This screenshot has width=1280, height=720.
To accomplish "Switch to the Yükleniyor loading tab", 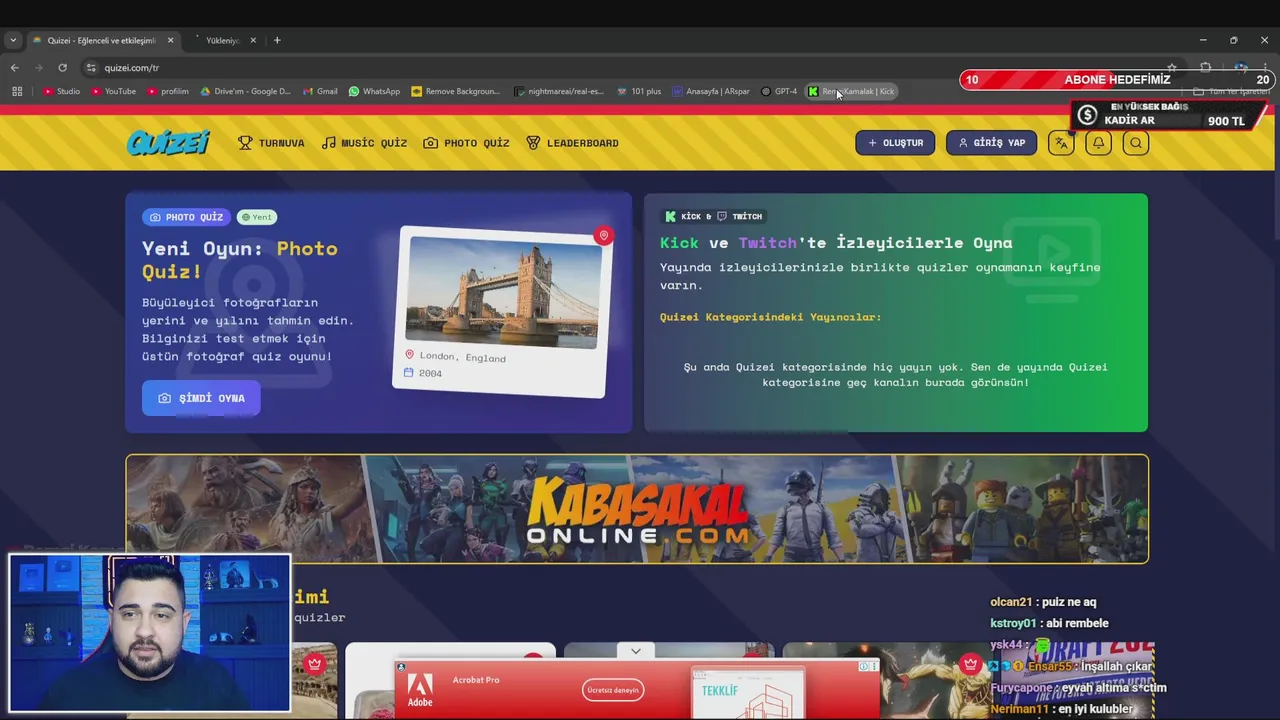I will pos(222,40).
